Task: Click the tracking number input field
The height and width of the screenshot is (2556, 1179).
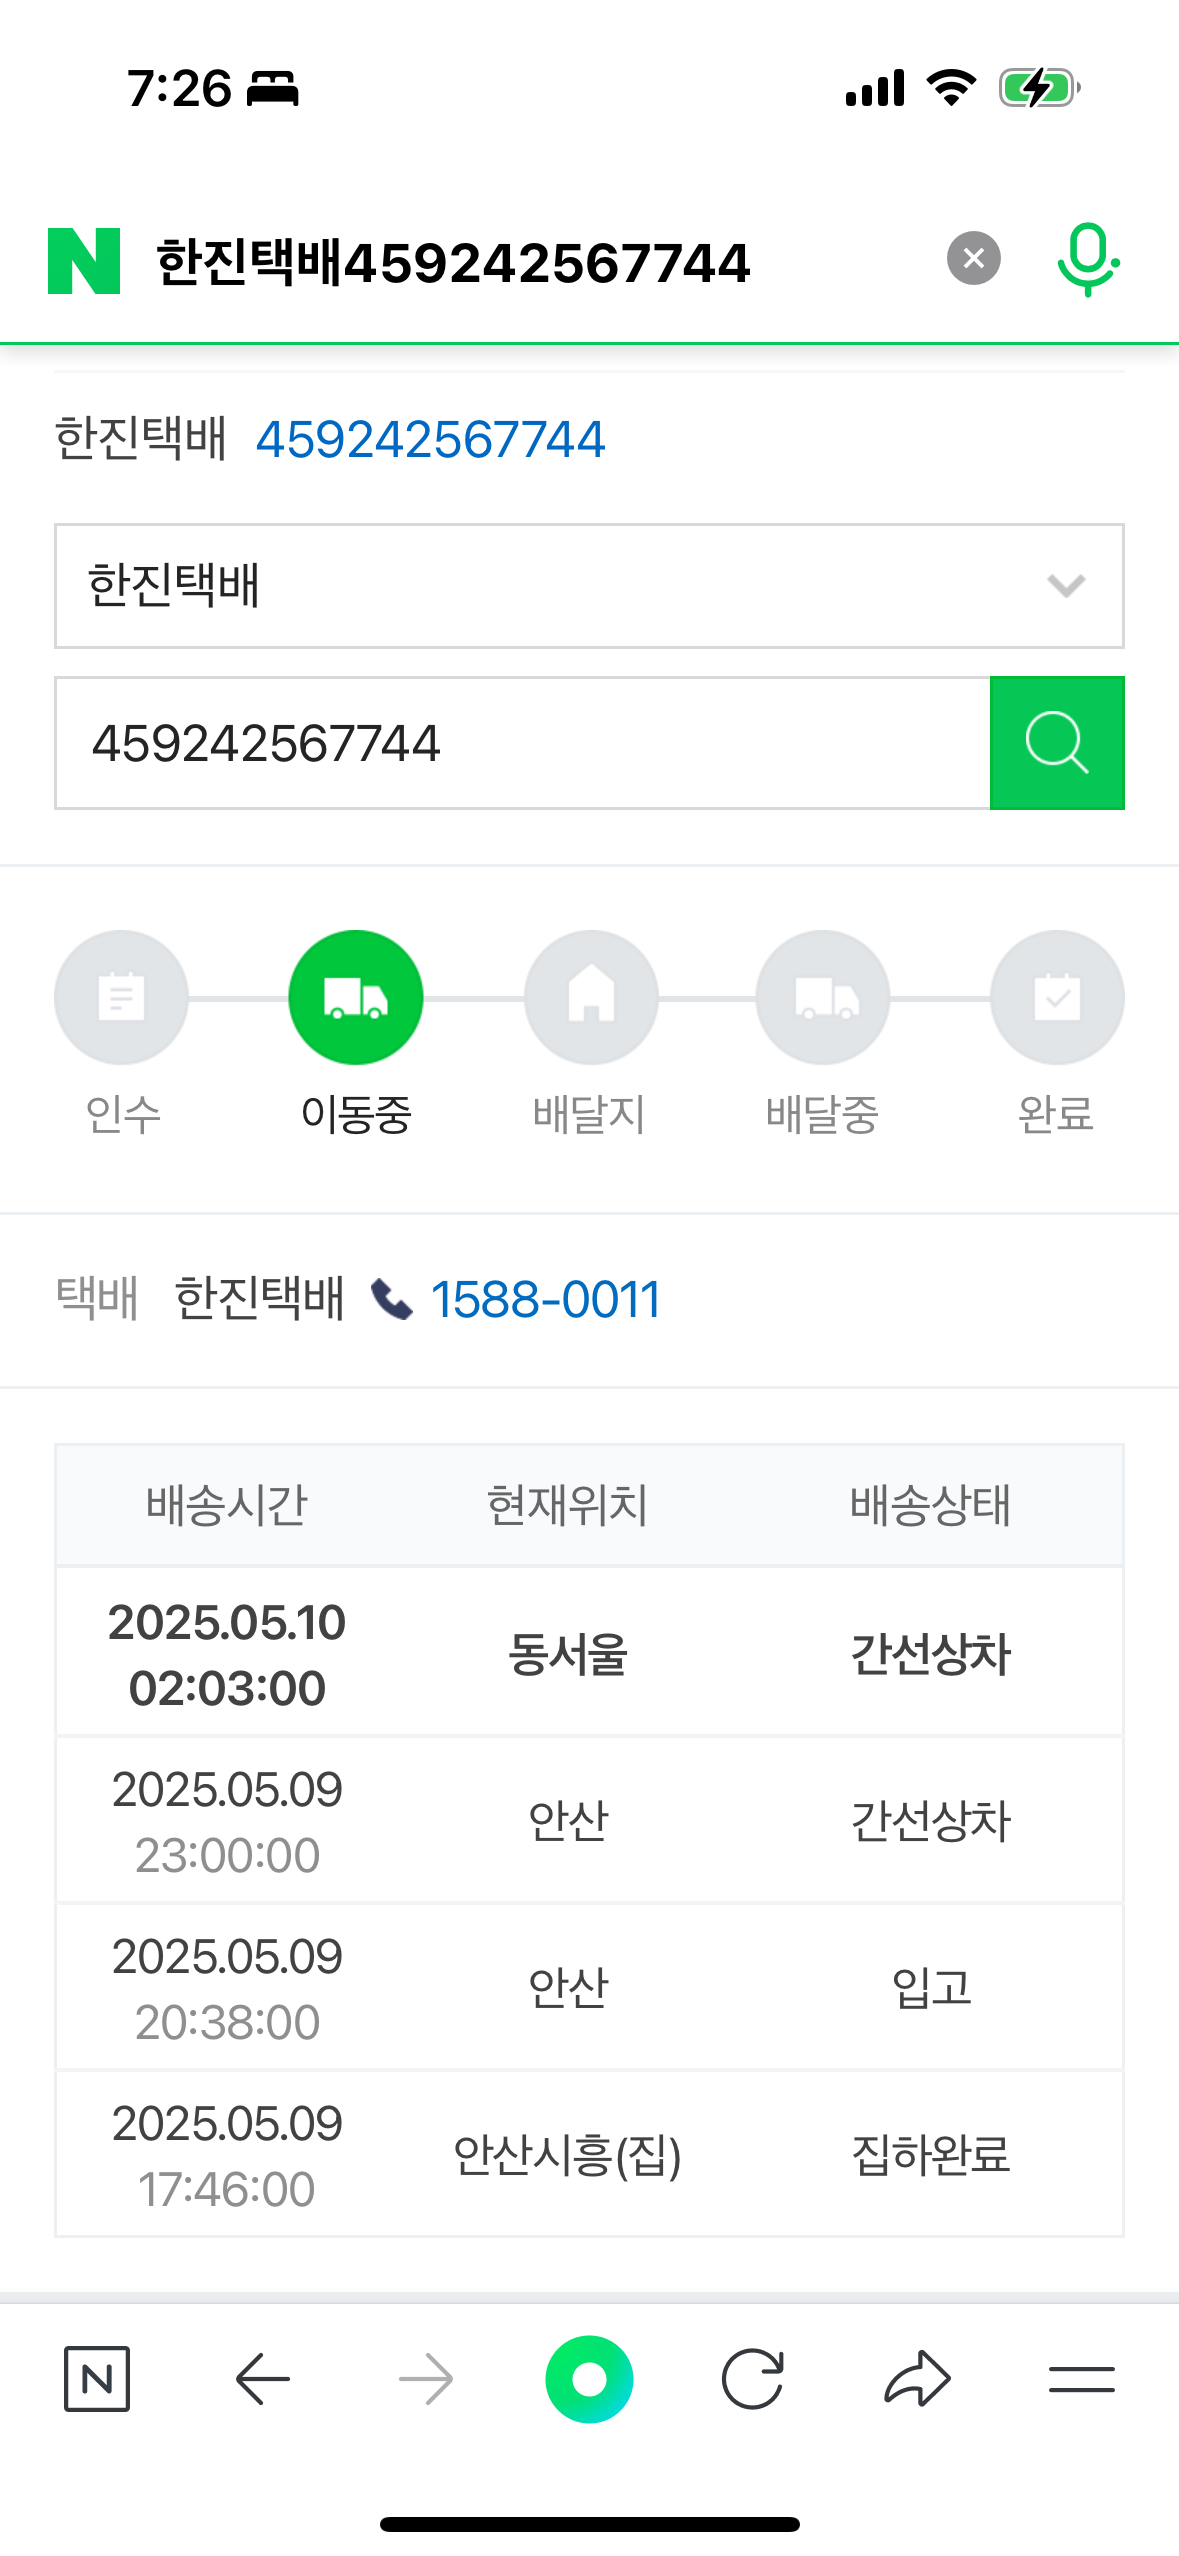Action: [x=522, y=743]
